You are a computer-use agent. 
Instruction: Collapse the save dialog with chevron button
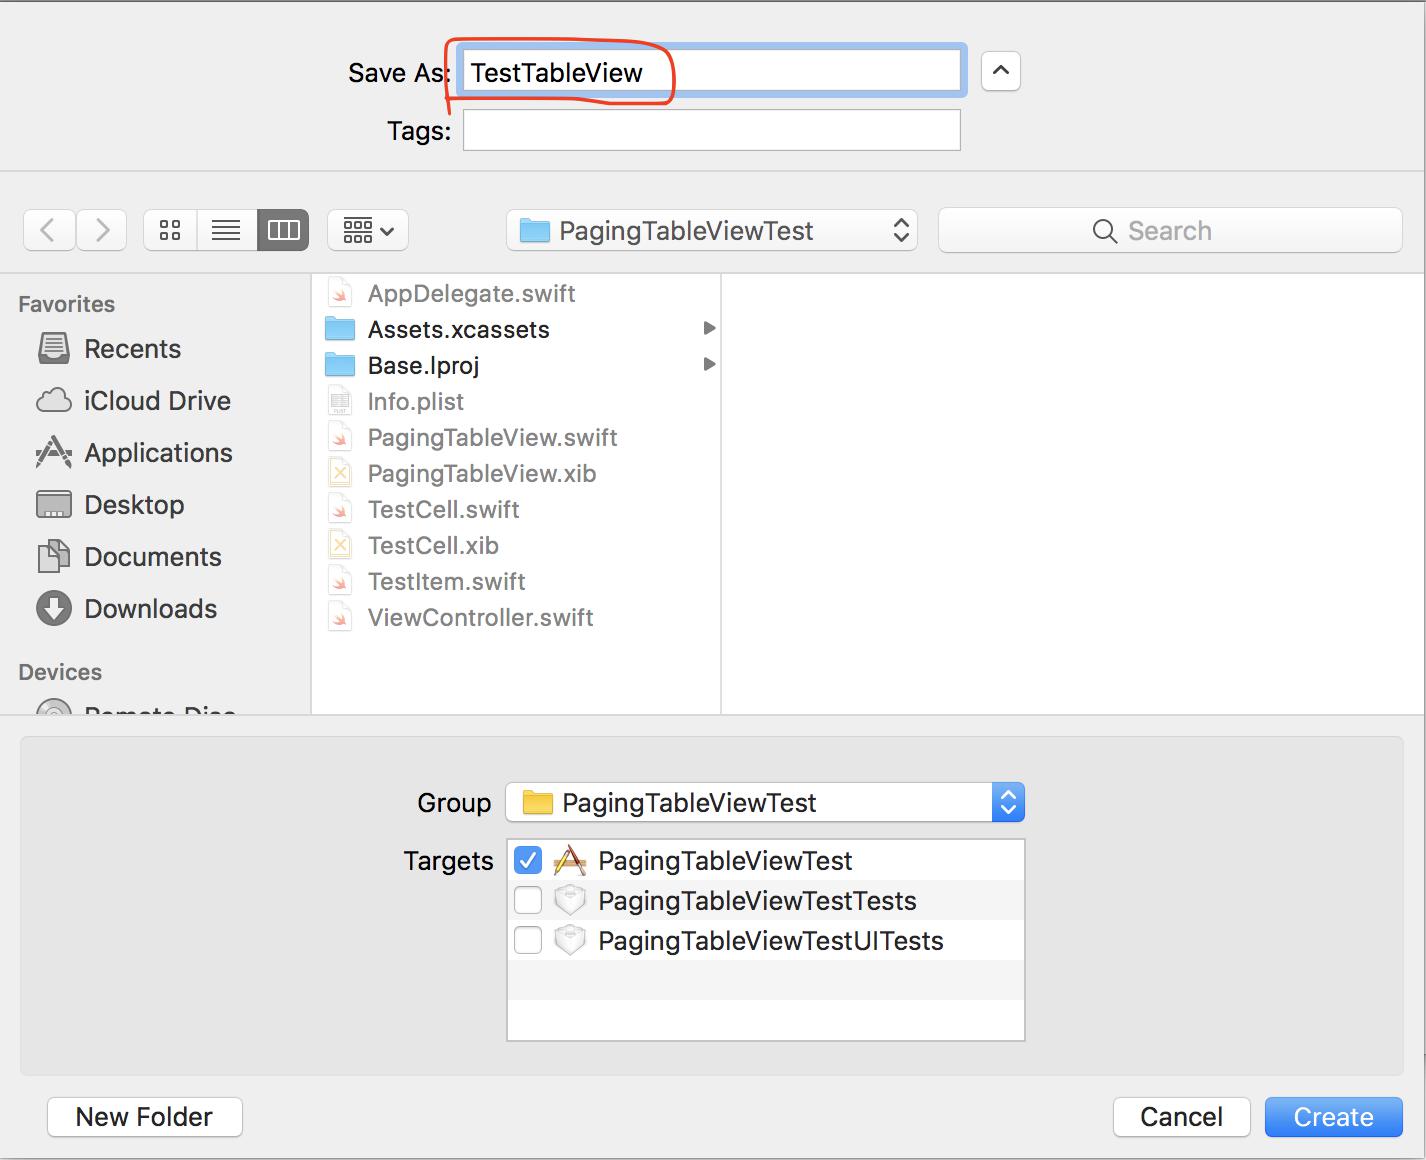pyautogui.click(x=1000, y=71)
